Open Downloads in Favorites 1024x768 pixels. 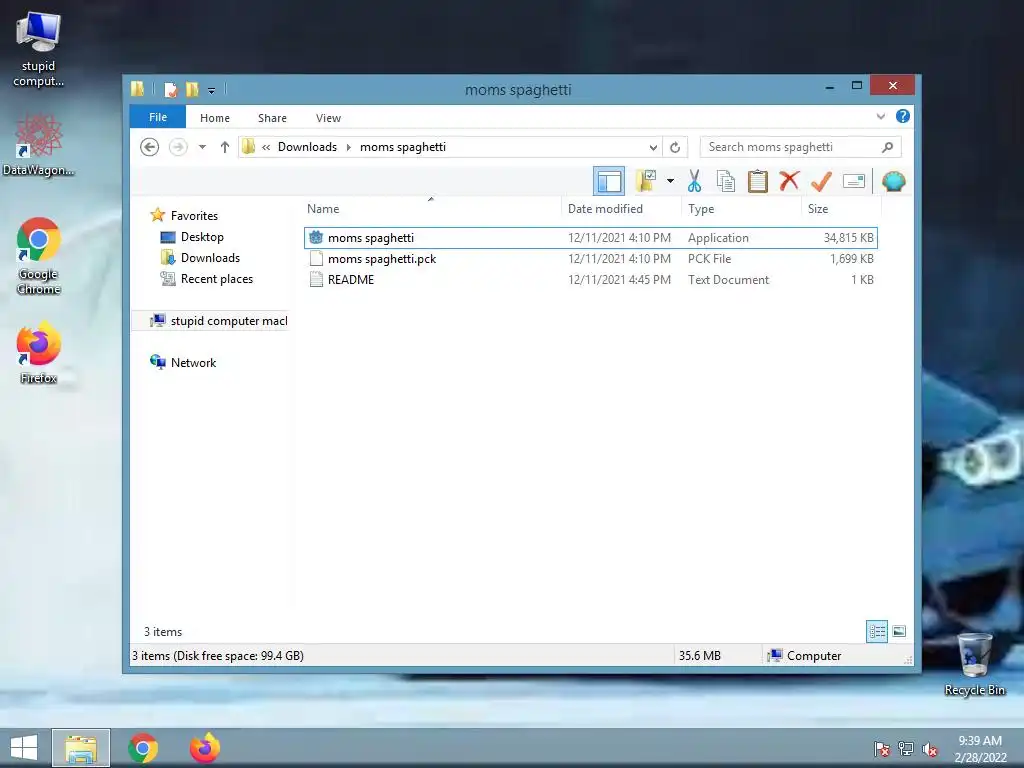210,258
